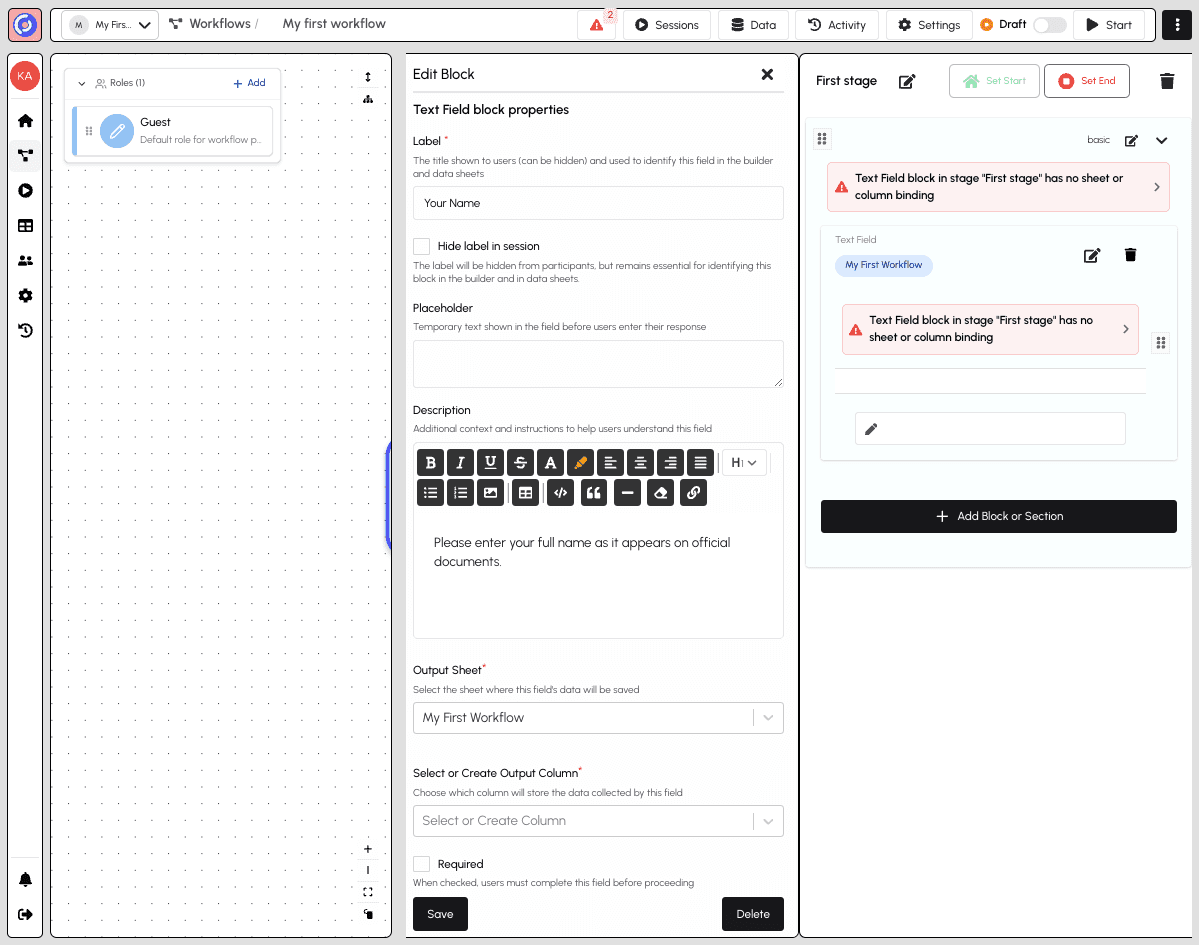
Task: Insert a table into the description
Action: pyautogui.click(x=525, y=492)
